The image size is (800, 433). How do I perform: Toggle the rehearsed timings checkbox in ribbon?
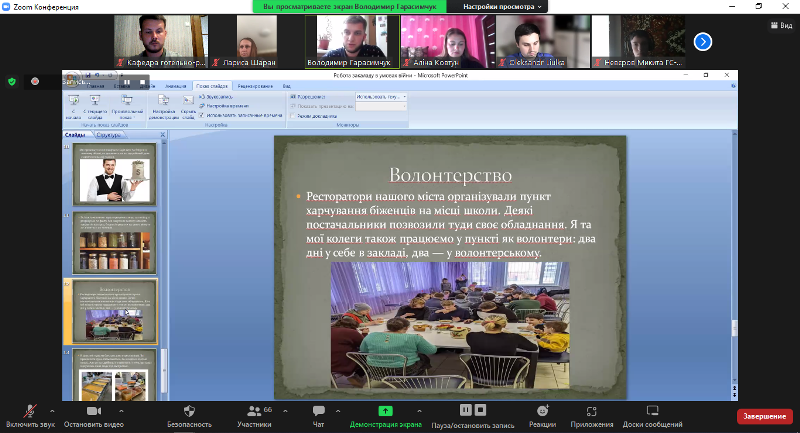[201, 114]
